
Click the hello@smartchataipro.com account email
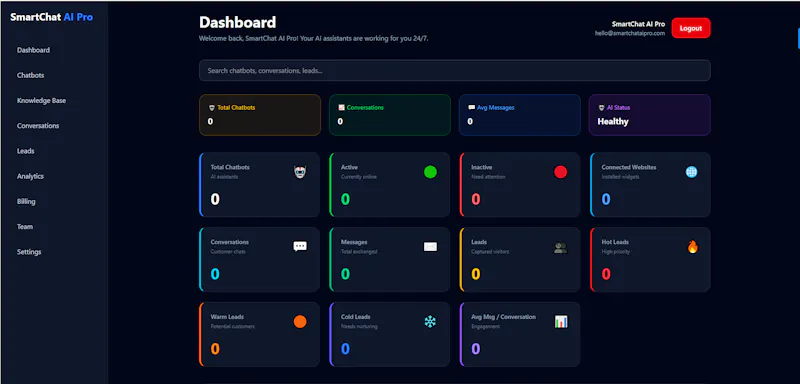click(630, 33)
